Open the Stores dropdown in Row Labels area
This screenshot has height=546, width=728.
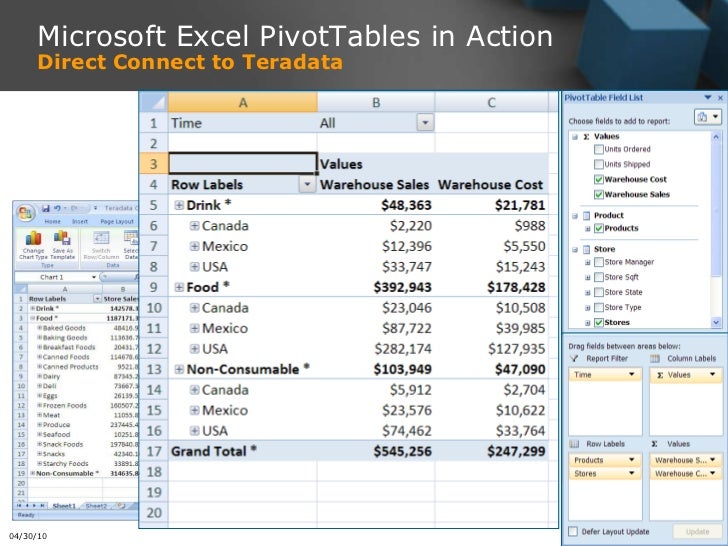631,474
